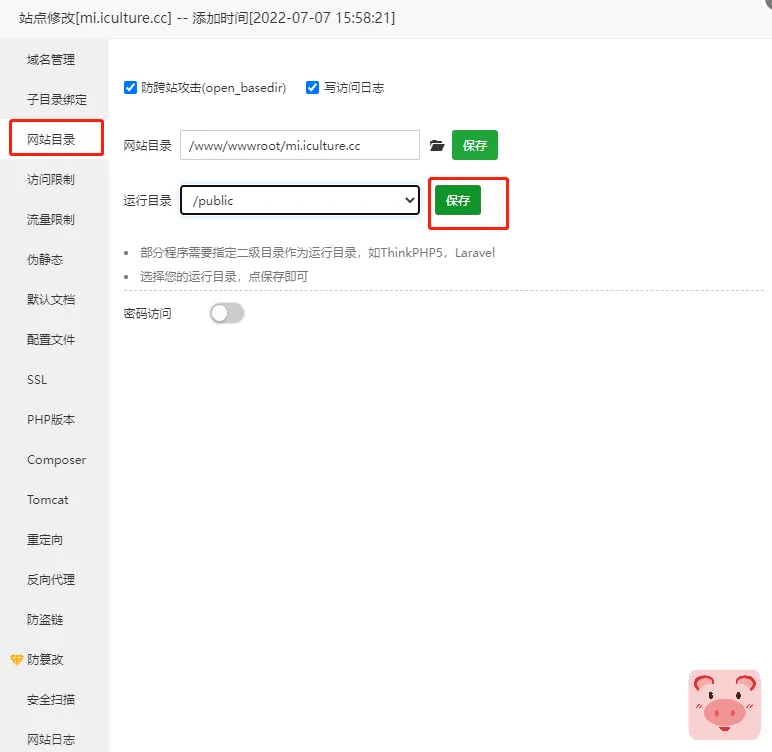Screen dimensions: 772x752
Task: Toggle 防跨站攻击(open_basedir) checkbox
Action: pyautogui.click(x=130, y=88)
